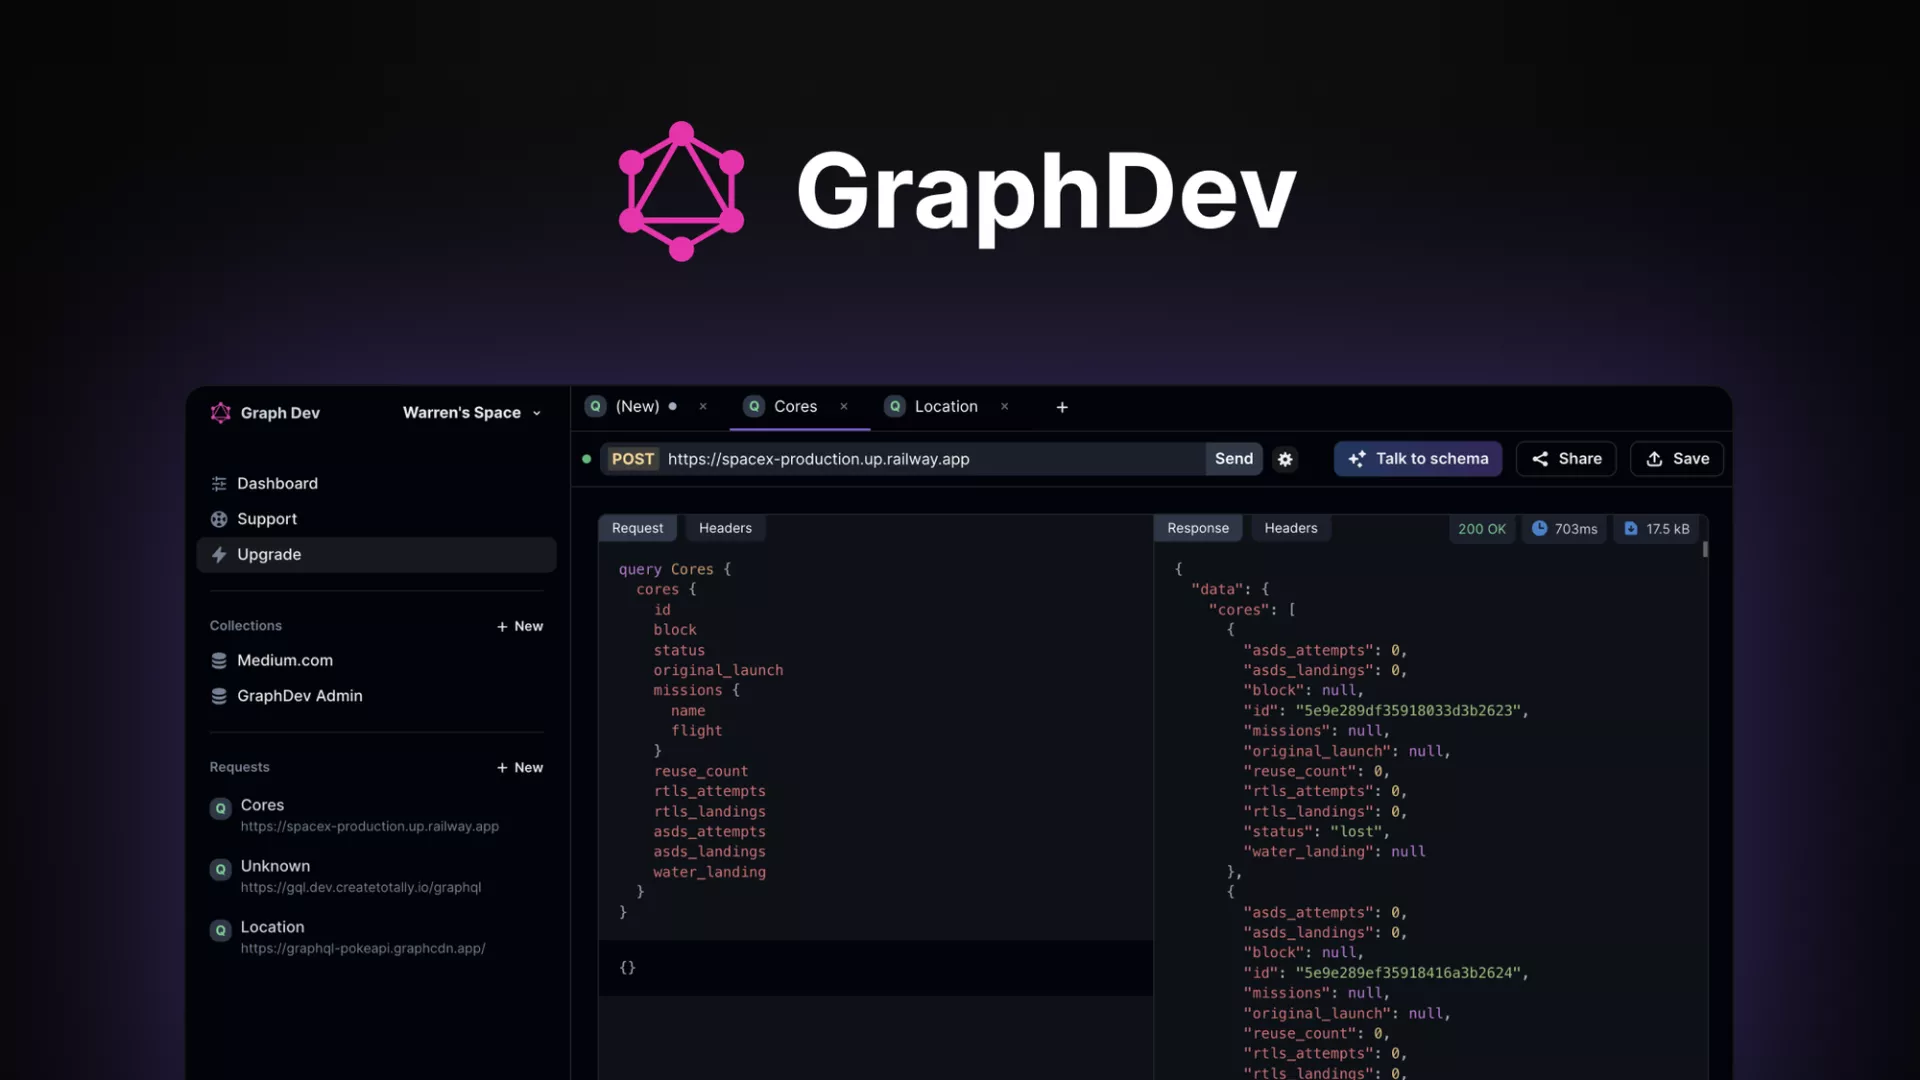The width and height of the screenshot is (1920, 1080).
Task: Click the Dashboard sliders icon
Action: click(x=219, y=484)
